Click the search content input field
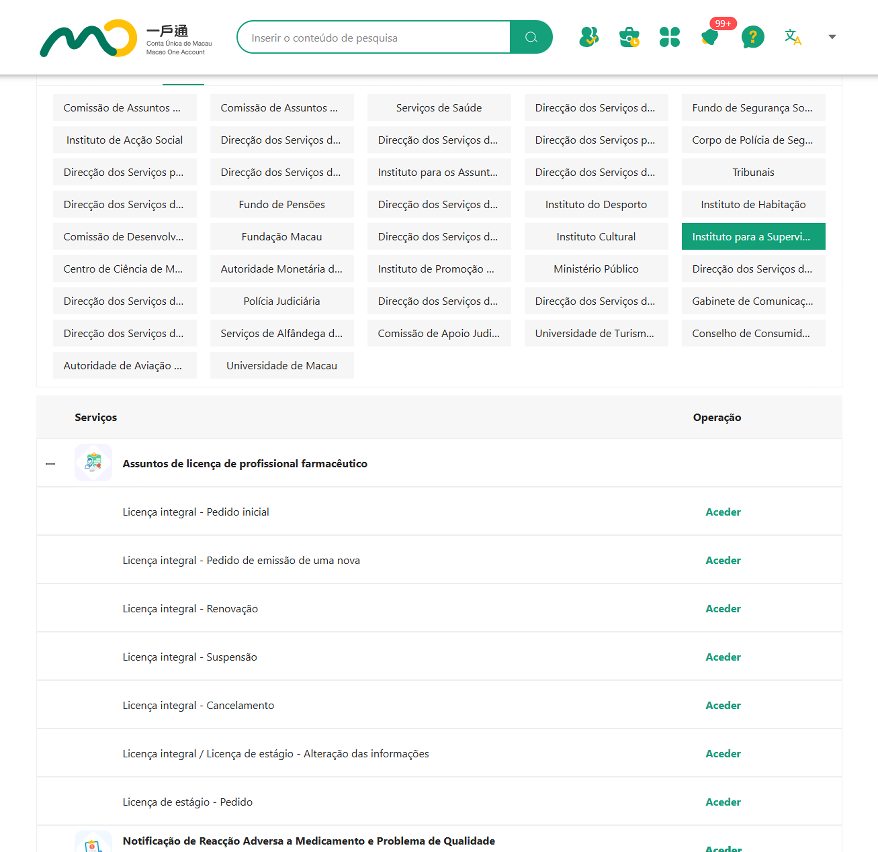This screenshot has width=878, height=852. [x=375, y=38]
